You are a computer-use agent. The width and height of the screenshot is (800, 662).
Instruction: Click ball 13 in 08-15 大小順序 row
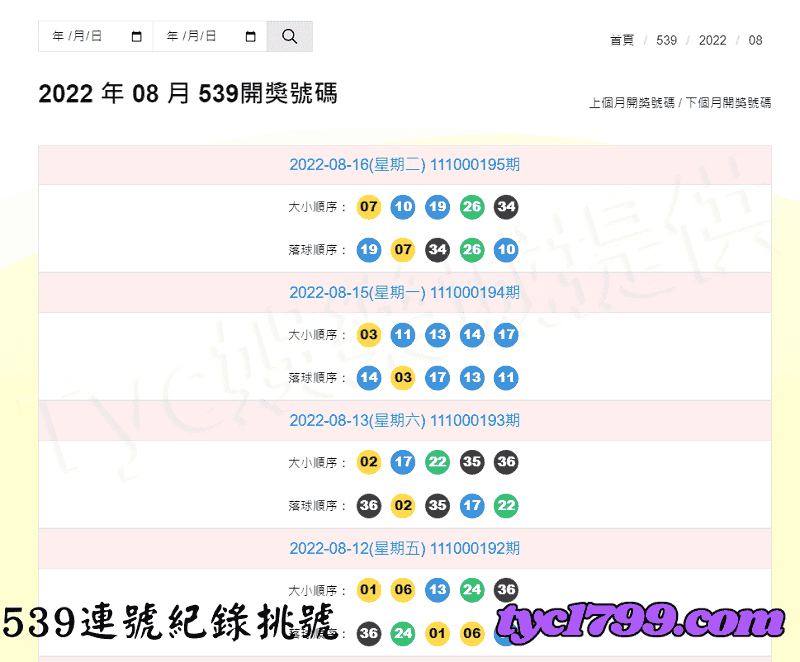[x=437, y=335]
